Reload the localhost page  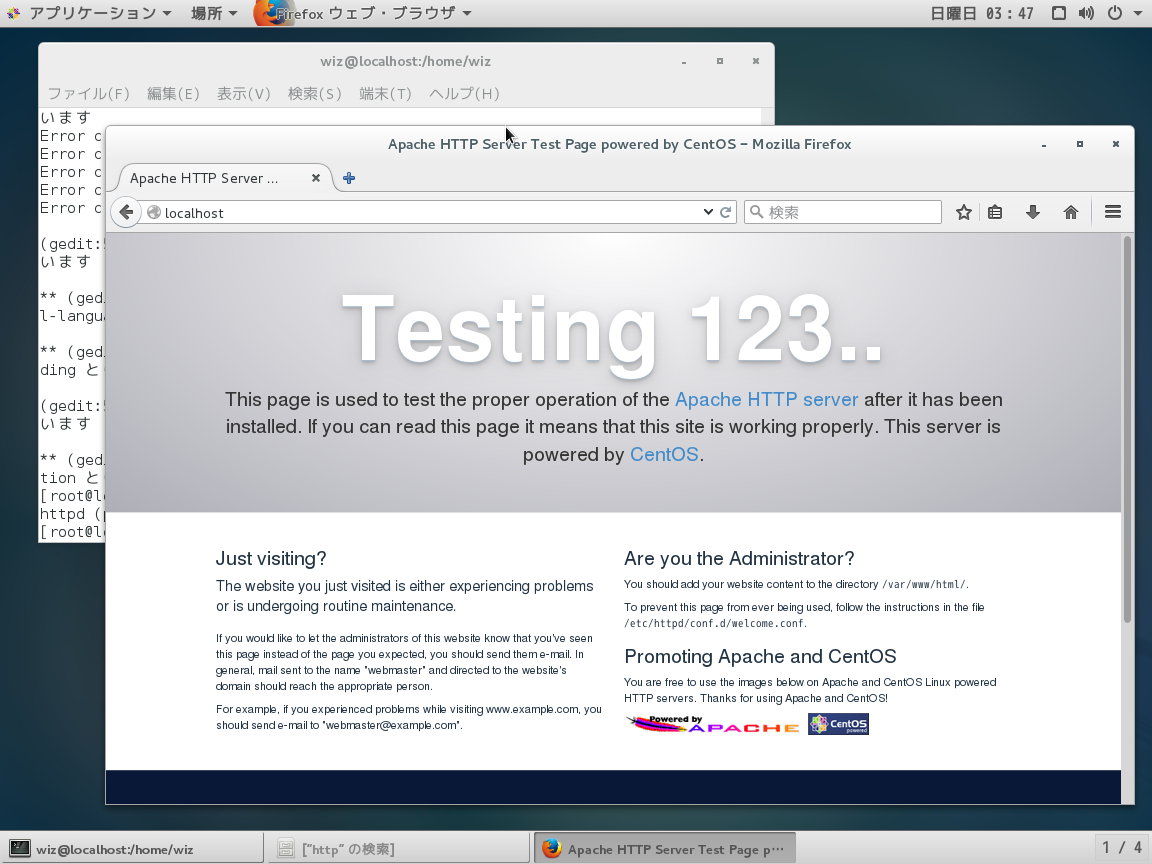coord(725,212)
